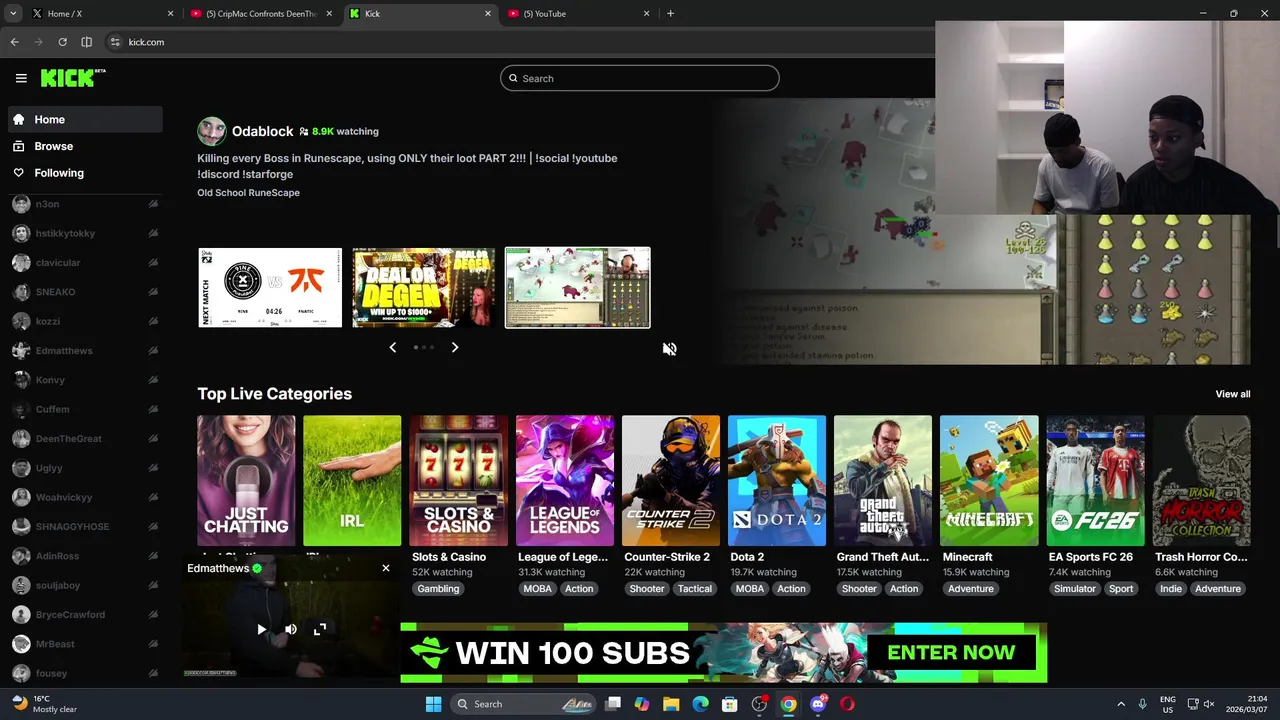
Task: Go back in browser history
Action: 14,42
